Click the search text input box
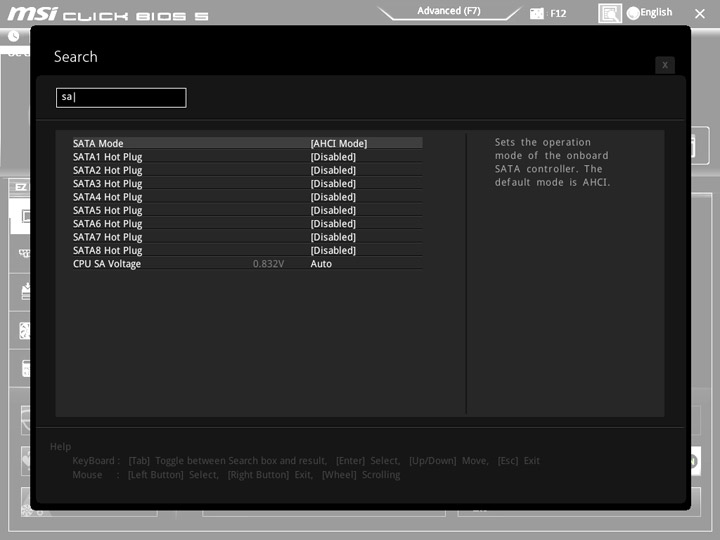The width and height of the screenshot is (720, 540). tap(121, 97)
